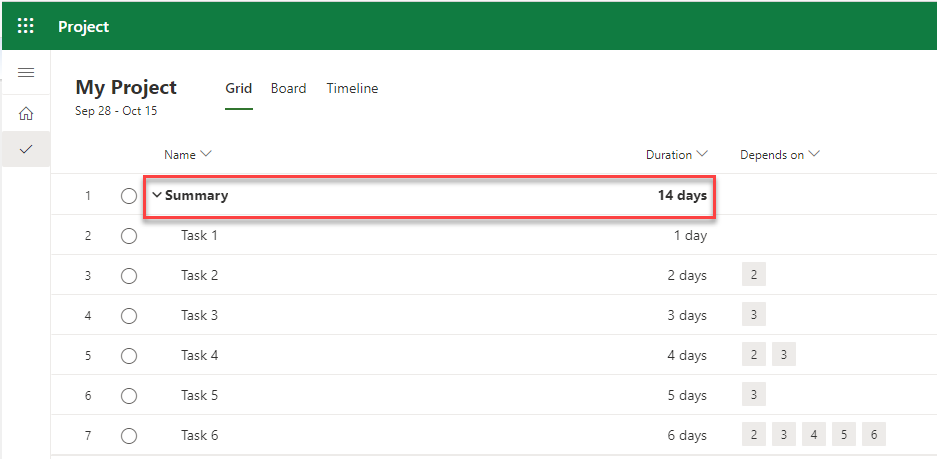Click the Project app name in header
This screenshot has height=459, width=937.
point(84,27)
